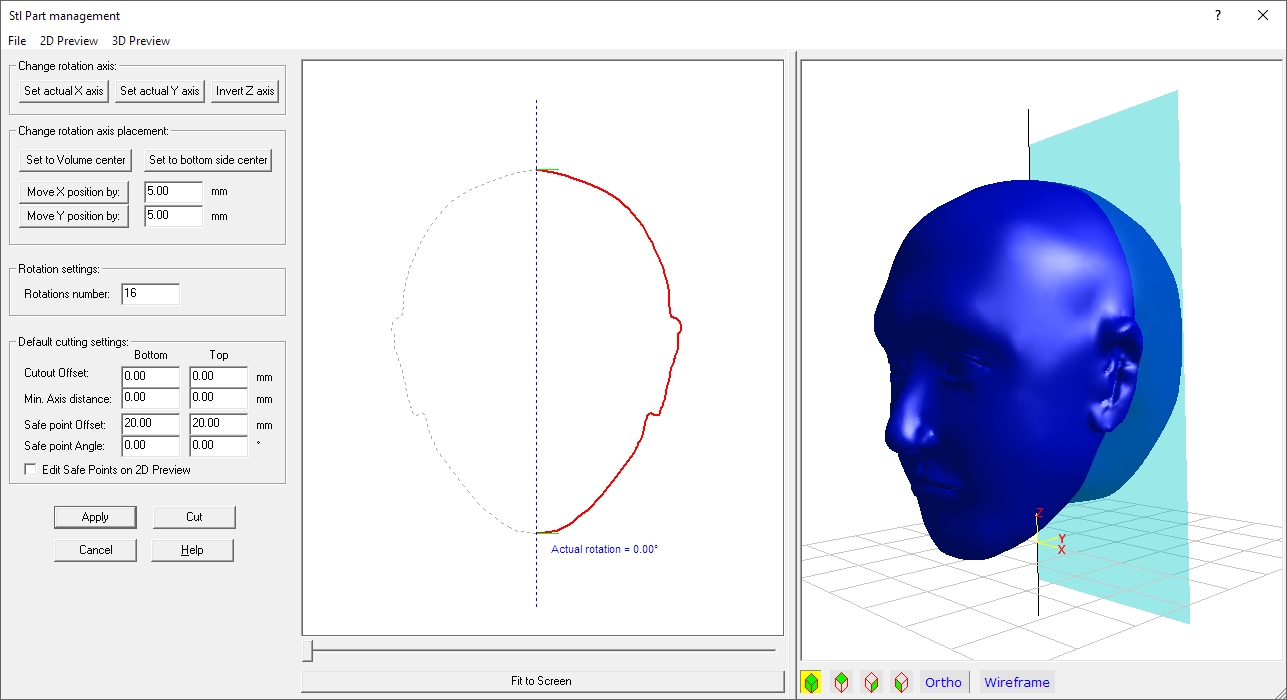Click Set to Volume center
1287x700 pixels.
click(74, 160)
